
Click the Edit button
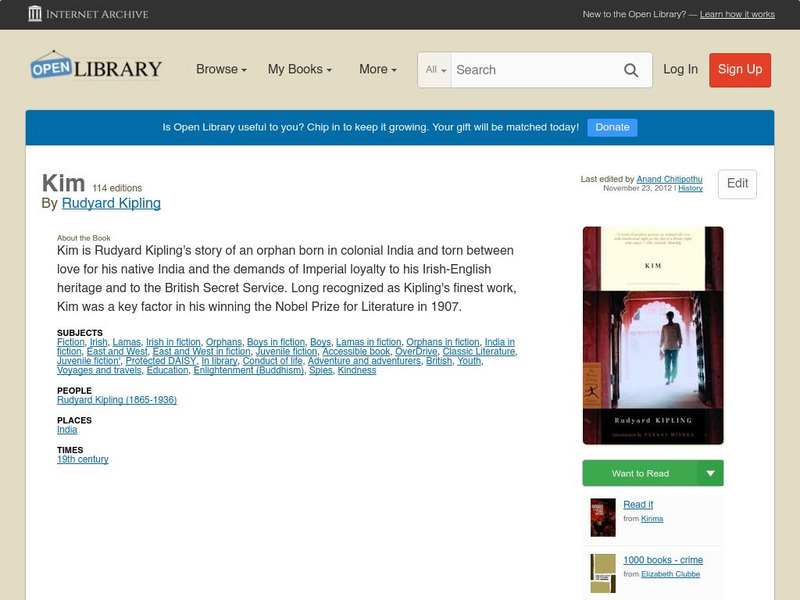737,184
